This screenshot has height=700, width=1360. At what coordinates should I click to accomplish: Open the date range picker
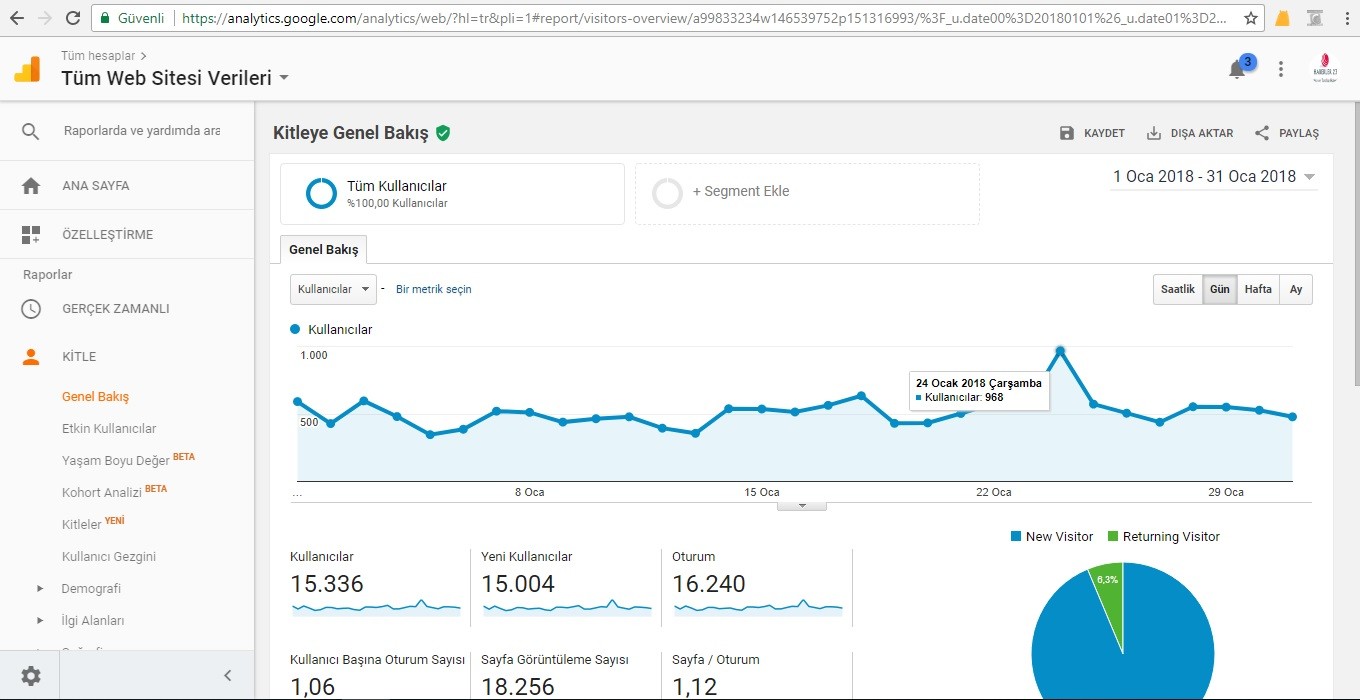click(x=1214, y=177)
